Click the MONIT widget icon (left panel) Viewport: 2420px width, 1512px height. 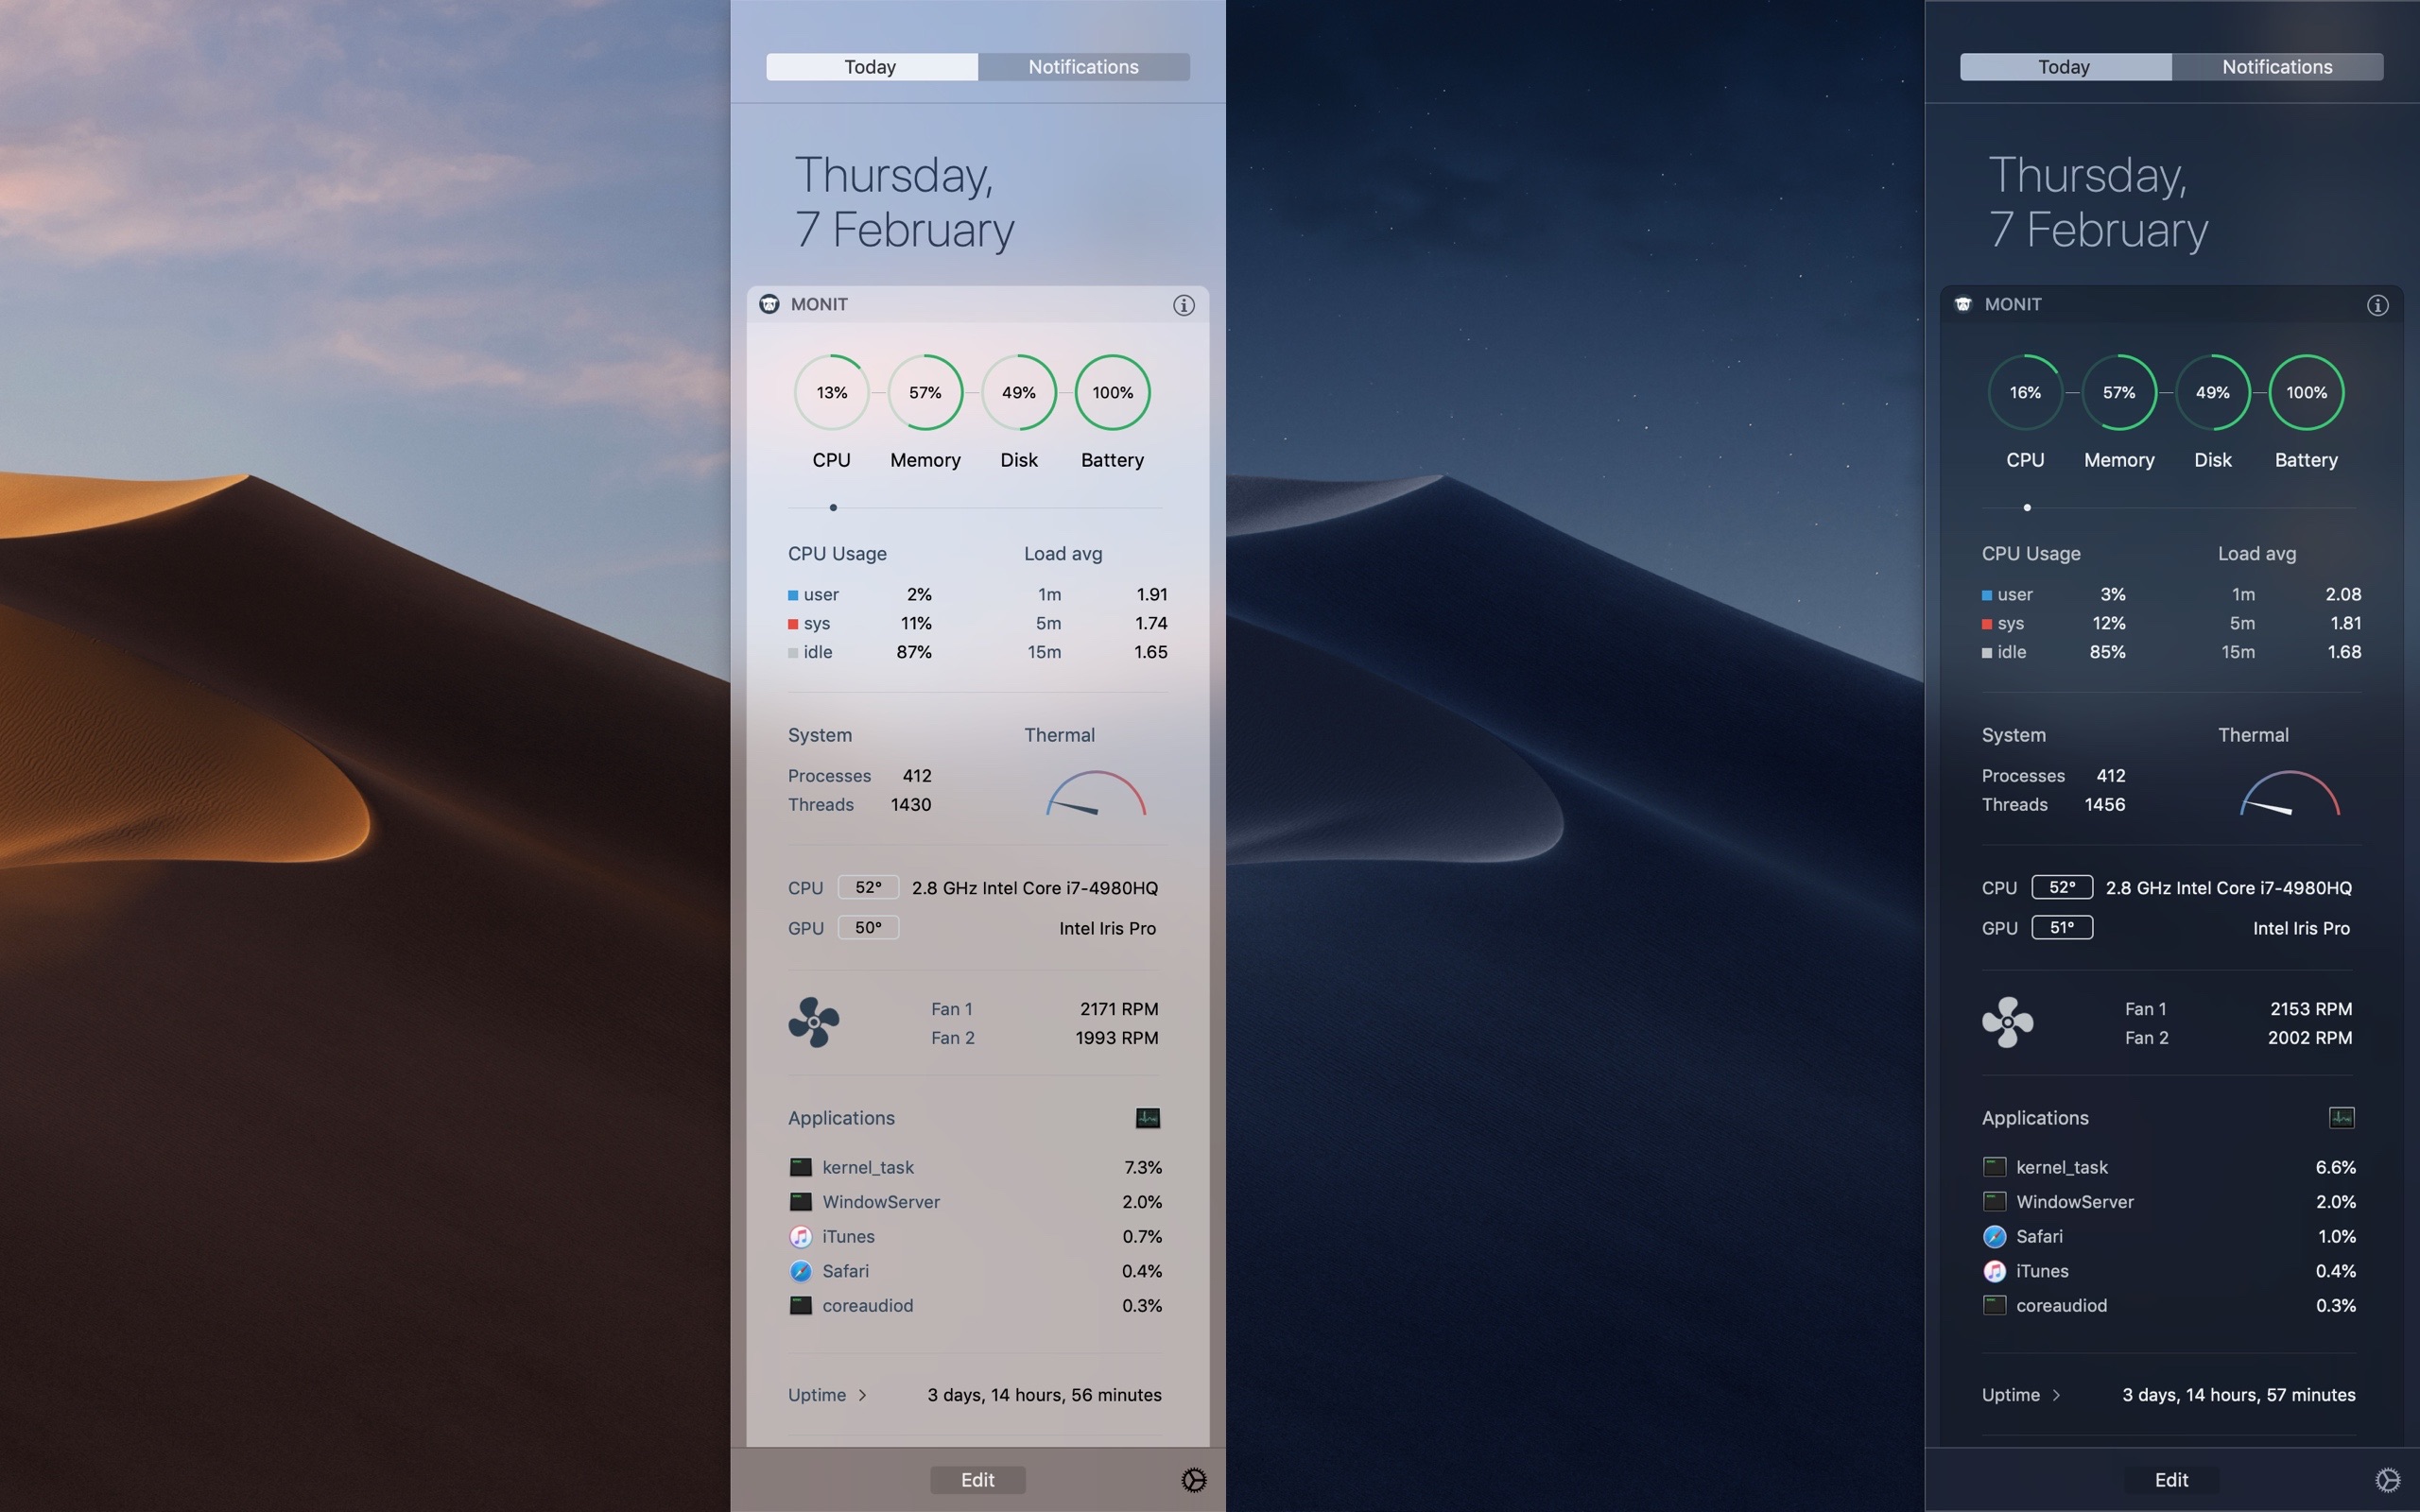[769, 305]
